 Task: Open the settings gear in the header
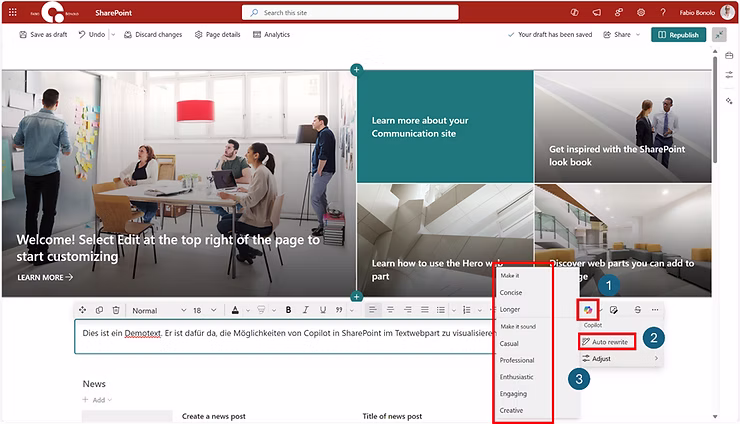click(641, 13)
